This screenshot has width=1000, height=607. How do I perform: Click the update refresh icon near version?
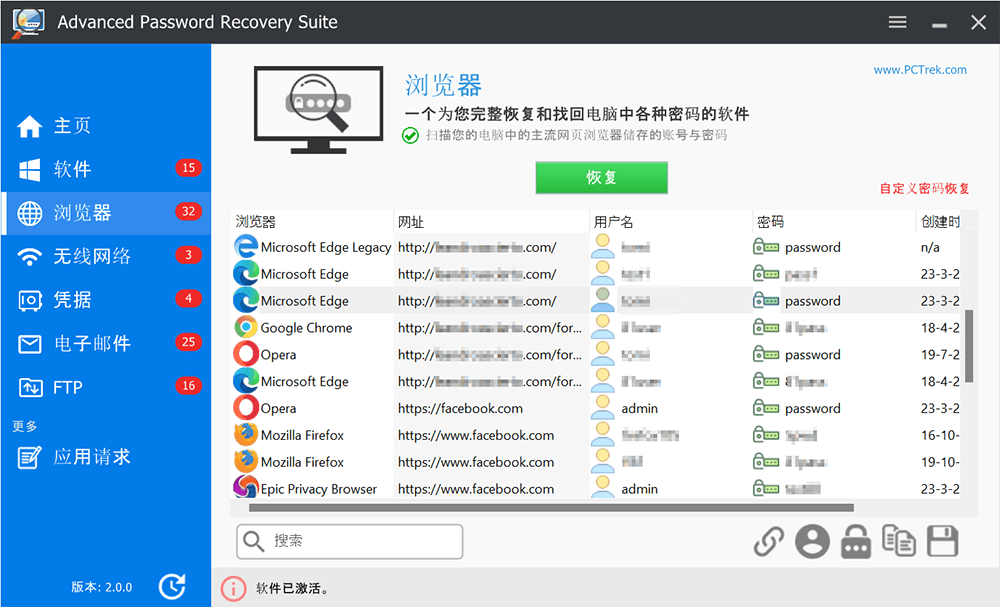tap(172, 587)
